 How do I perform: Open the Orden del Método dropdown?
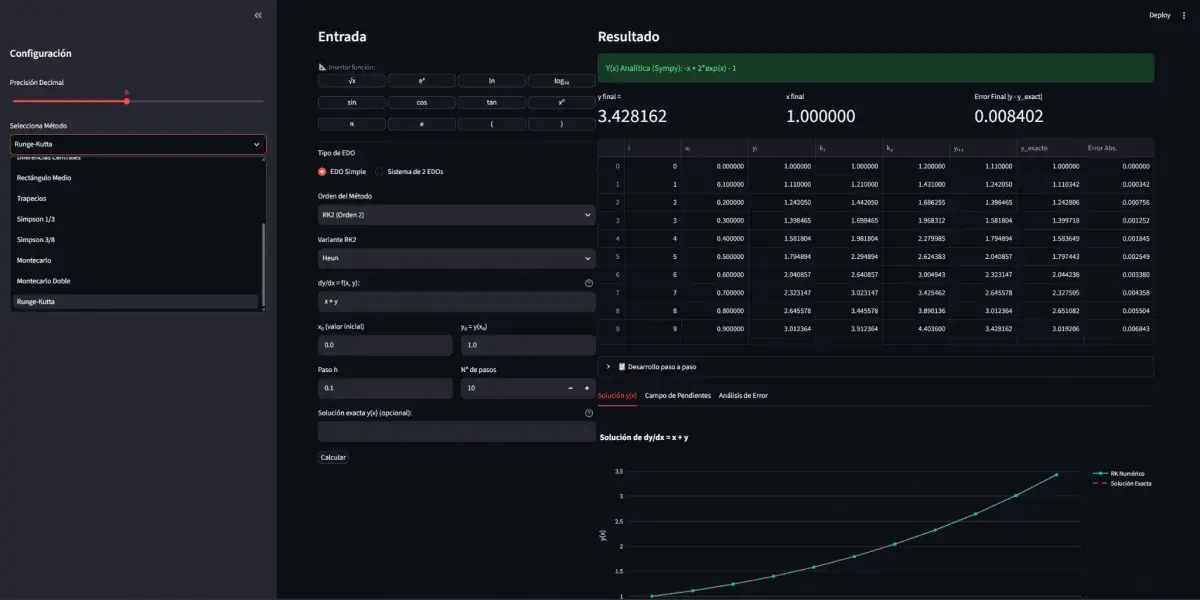point(456,214)
